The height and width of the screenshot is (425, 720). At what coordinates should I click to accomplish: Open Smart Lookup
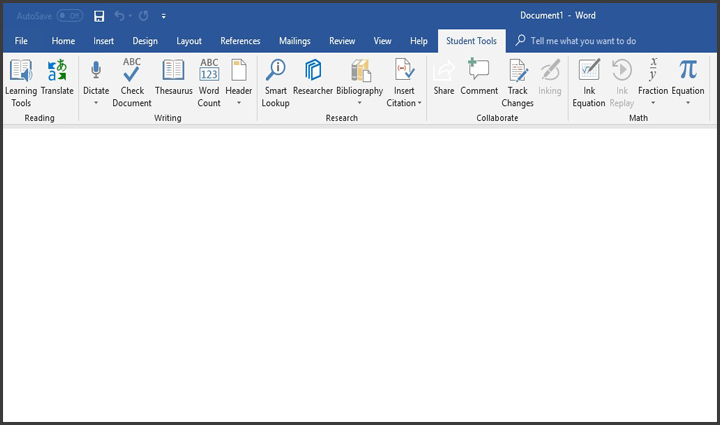click(x=276, y=83)
